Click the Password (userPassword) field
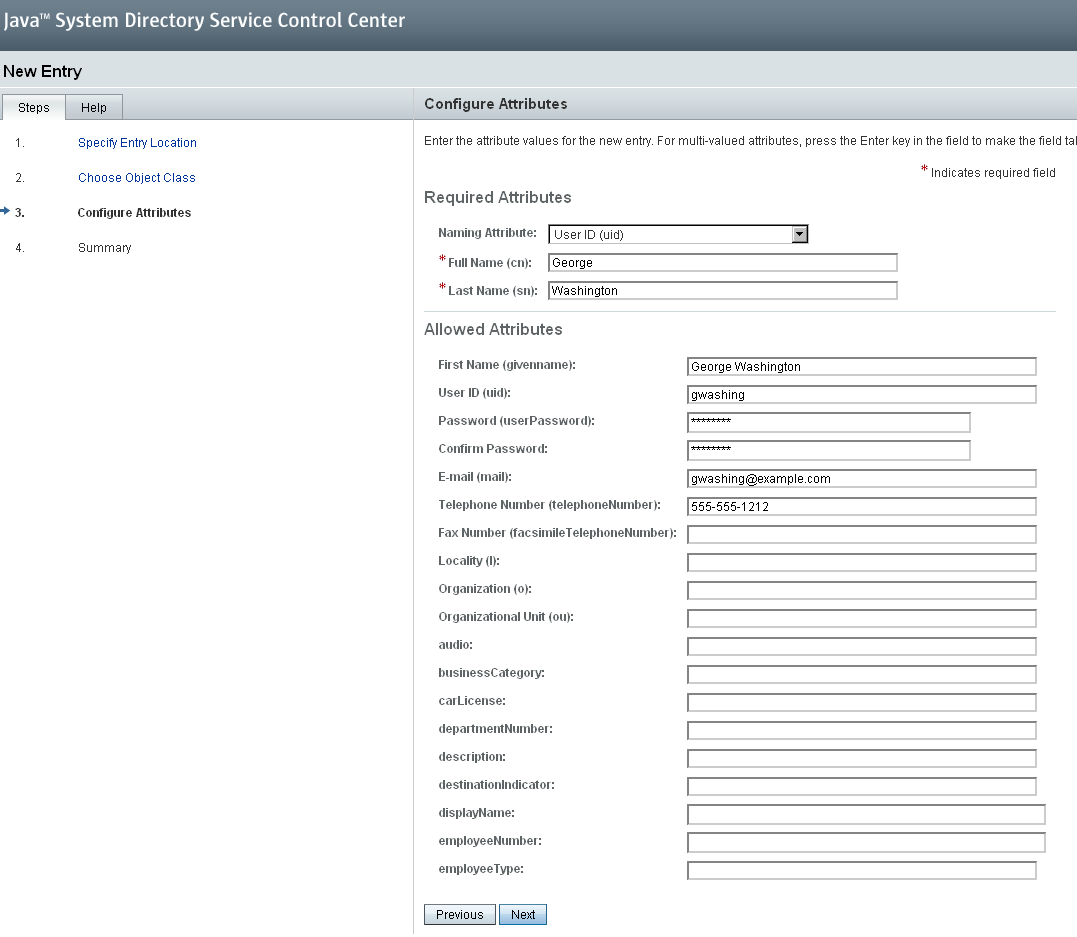Screen dimensions: 1077x937 [x=828, y=422]
